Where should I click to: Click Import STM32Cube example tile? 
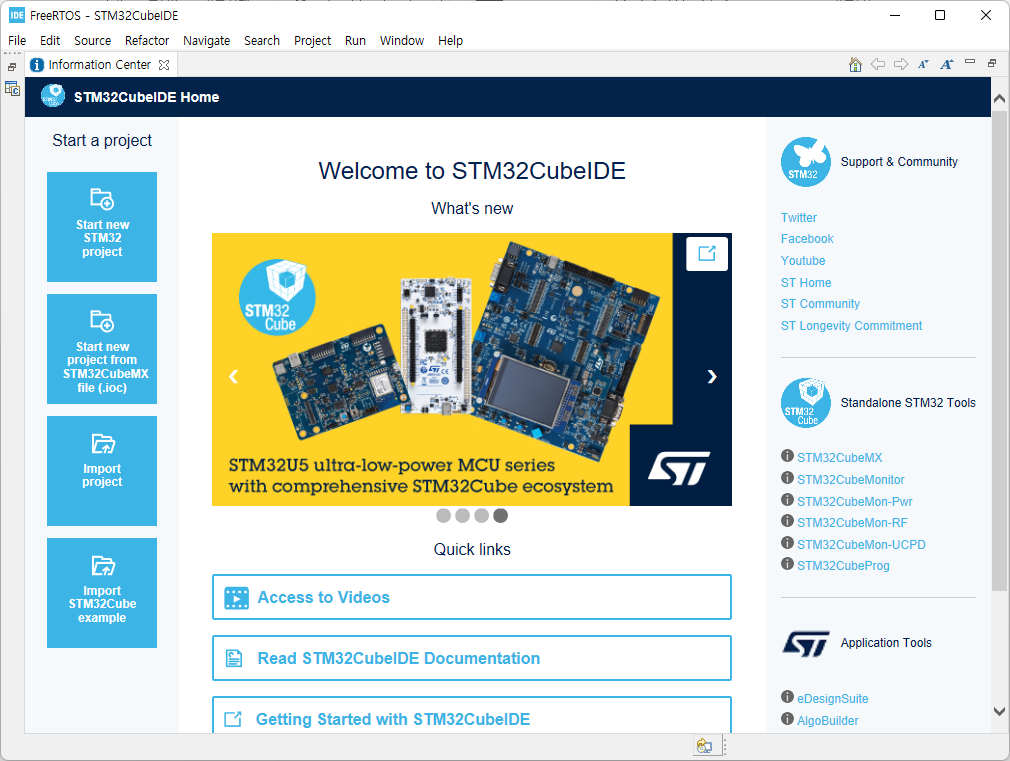[102, 593]
